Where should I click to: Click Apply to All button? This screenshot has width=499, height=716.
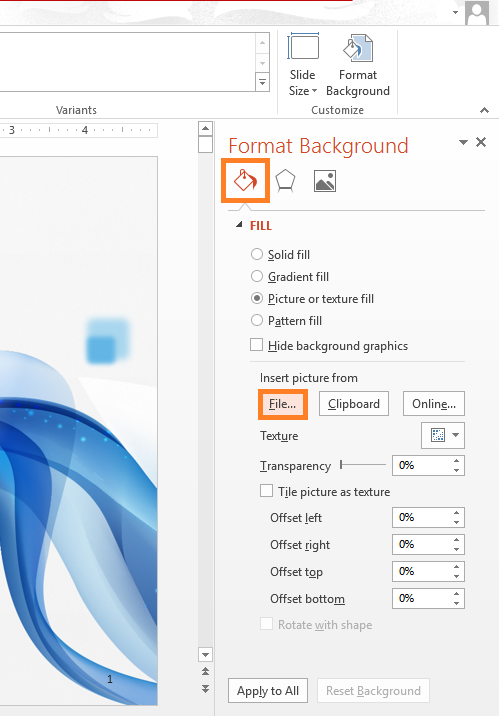coord(268,691)
